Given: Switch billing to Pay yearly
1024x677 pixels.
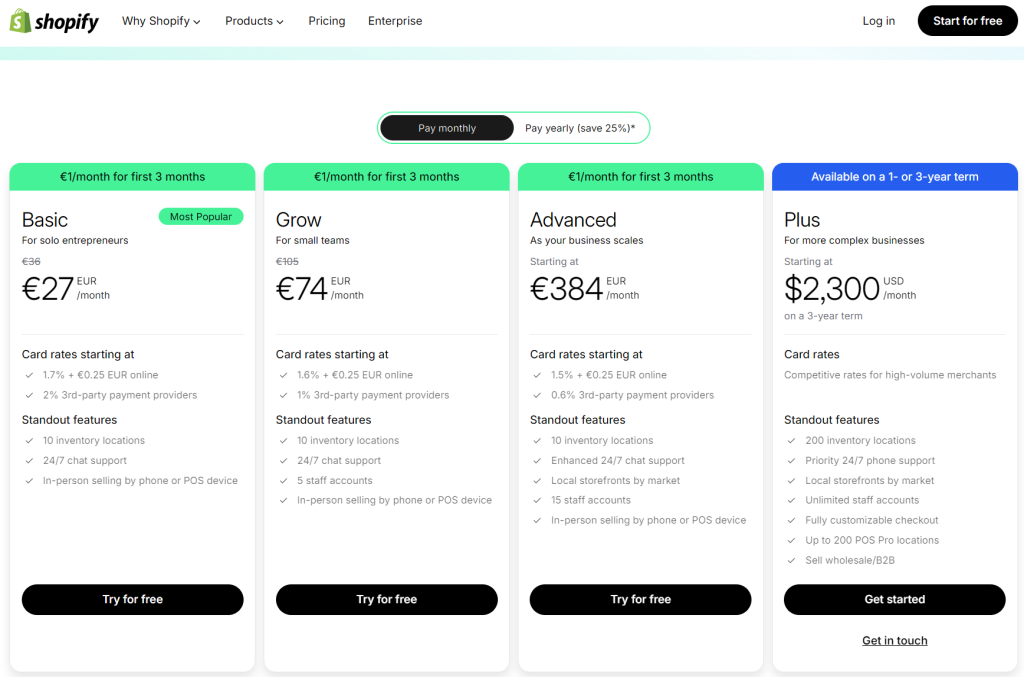Looking at the screenshot, I should tap(580, 128).
